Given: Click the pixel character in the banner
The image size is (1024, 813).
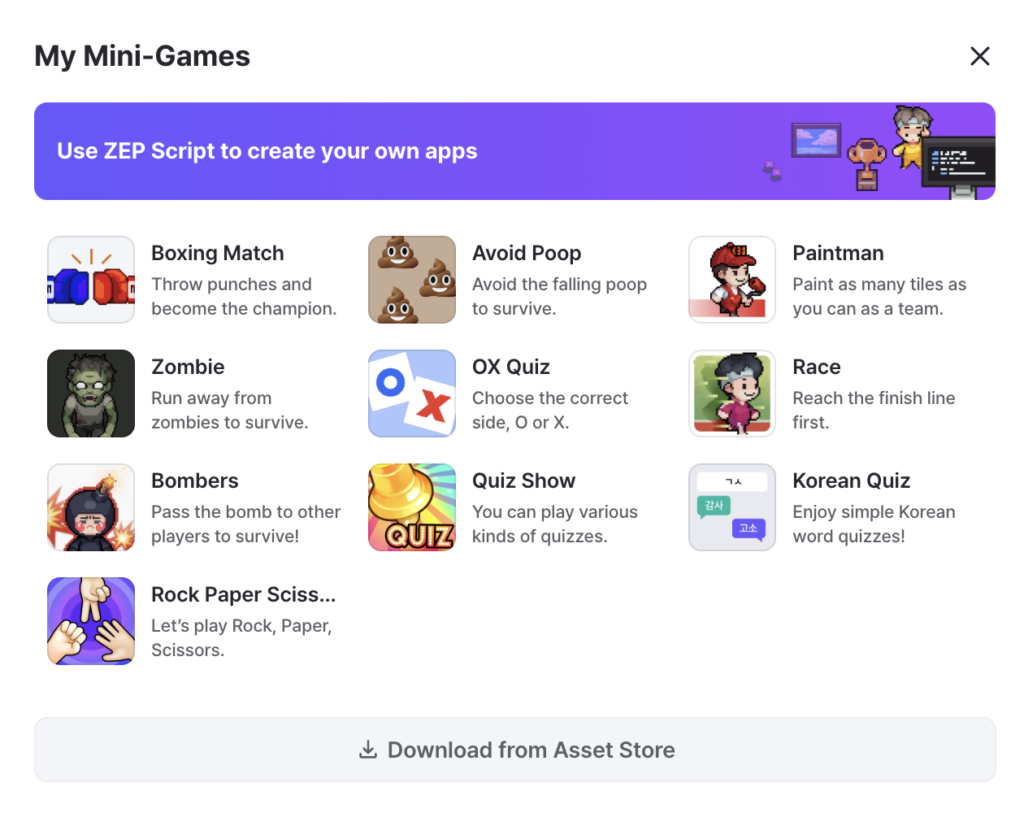Looking at the screenshot, I should click(x=911, y=137).
